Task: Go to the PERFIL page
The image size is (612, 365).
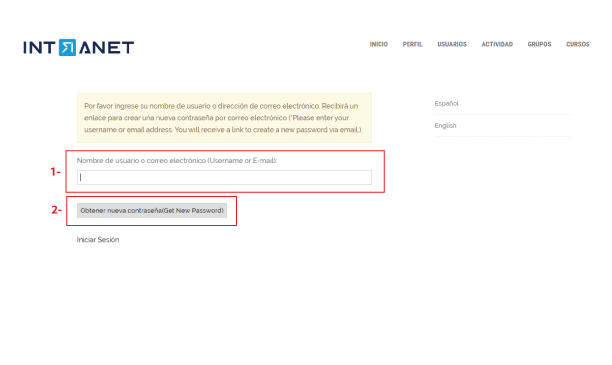Action: click(413, 45)
